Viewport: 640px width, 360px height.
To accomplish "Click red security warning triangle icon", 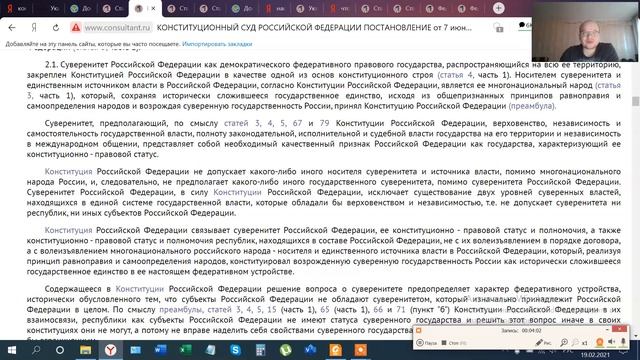I will click(76, 27).
